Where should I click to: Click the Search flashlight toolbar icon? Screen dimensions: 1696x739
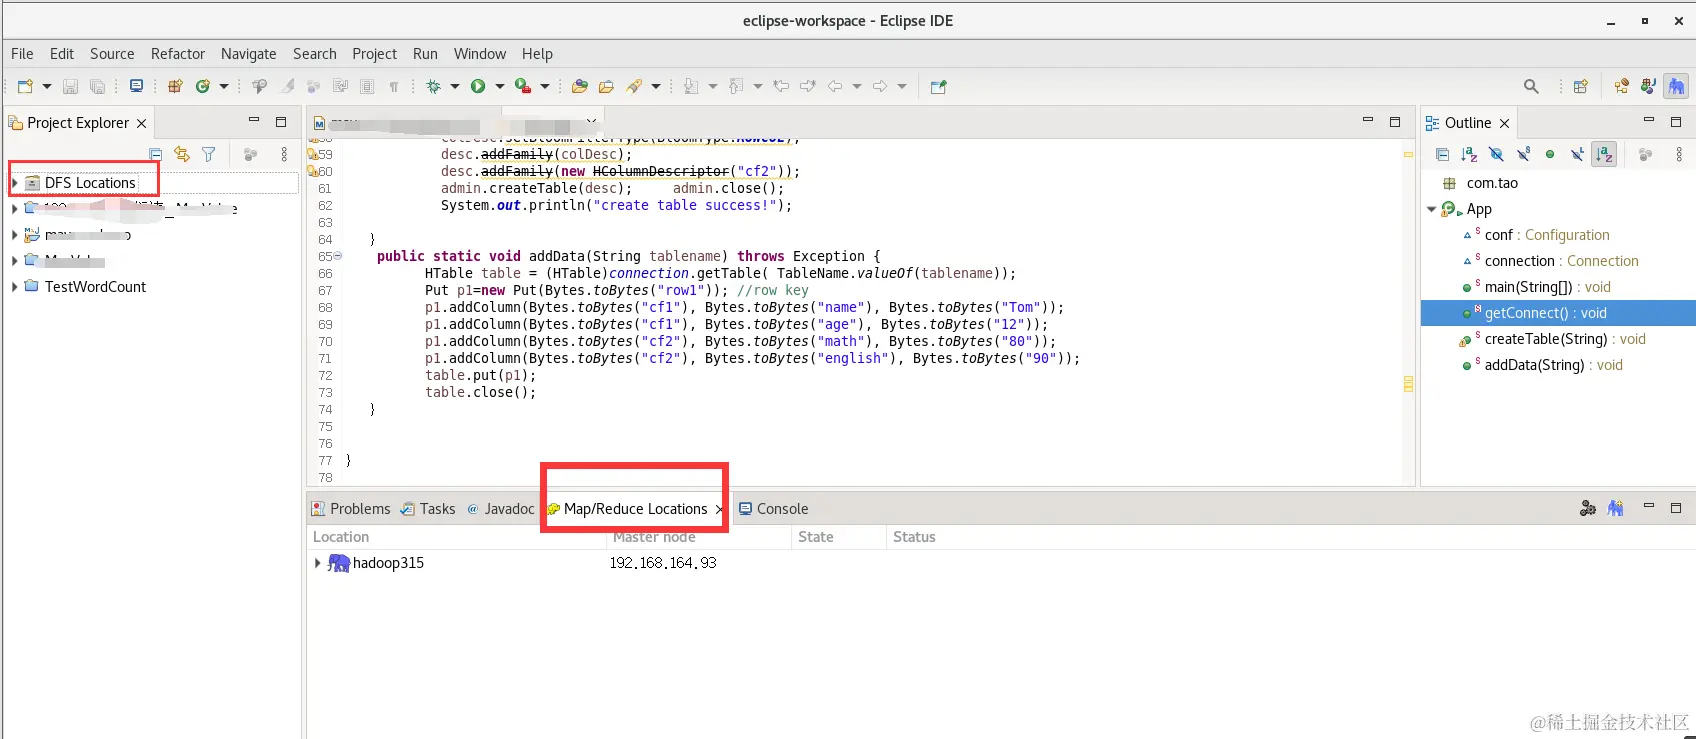pyautogui.click(x=634, y=87)
